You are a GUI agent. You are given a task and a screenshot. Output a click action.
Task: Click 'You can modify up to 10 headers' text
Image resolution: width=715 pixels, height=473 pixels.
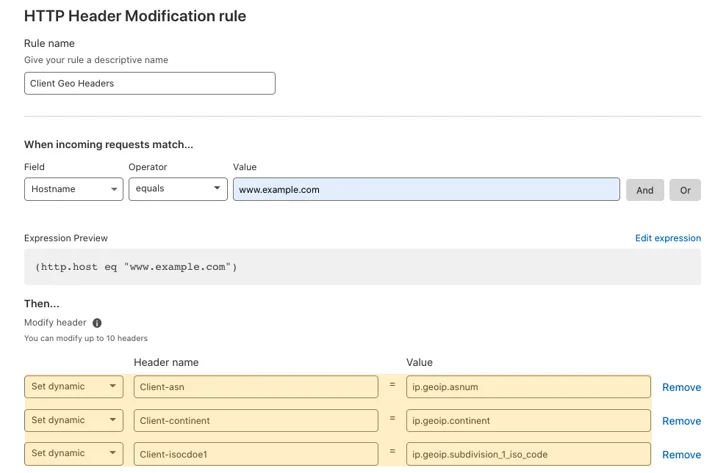click(x=86, y=338)
